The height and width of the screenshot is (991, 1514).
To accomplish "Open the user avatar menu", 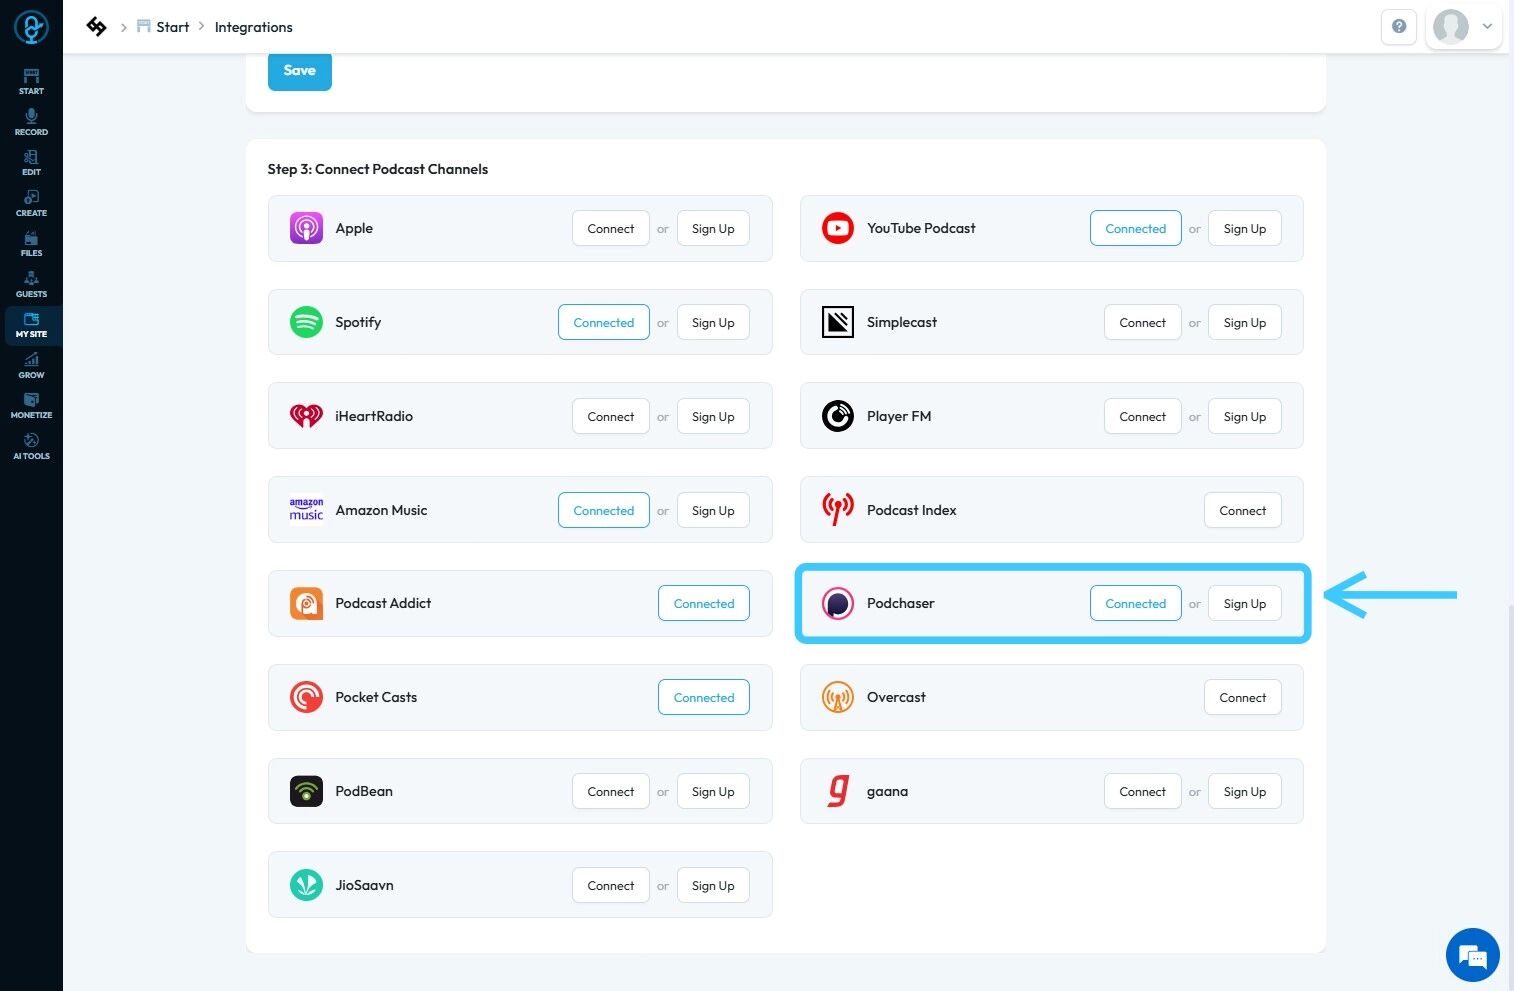I will point(1451,27).
